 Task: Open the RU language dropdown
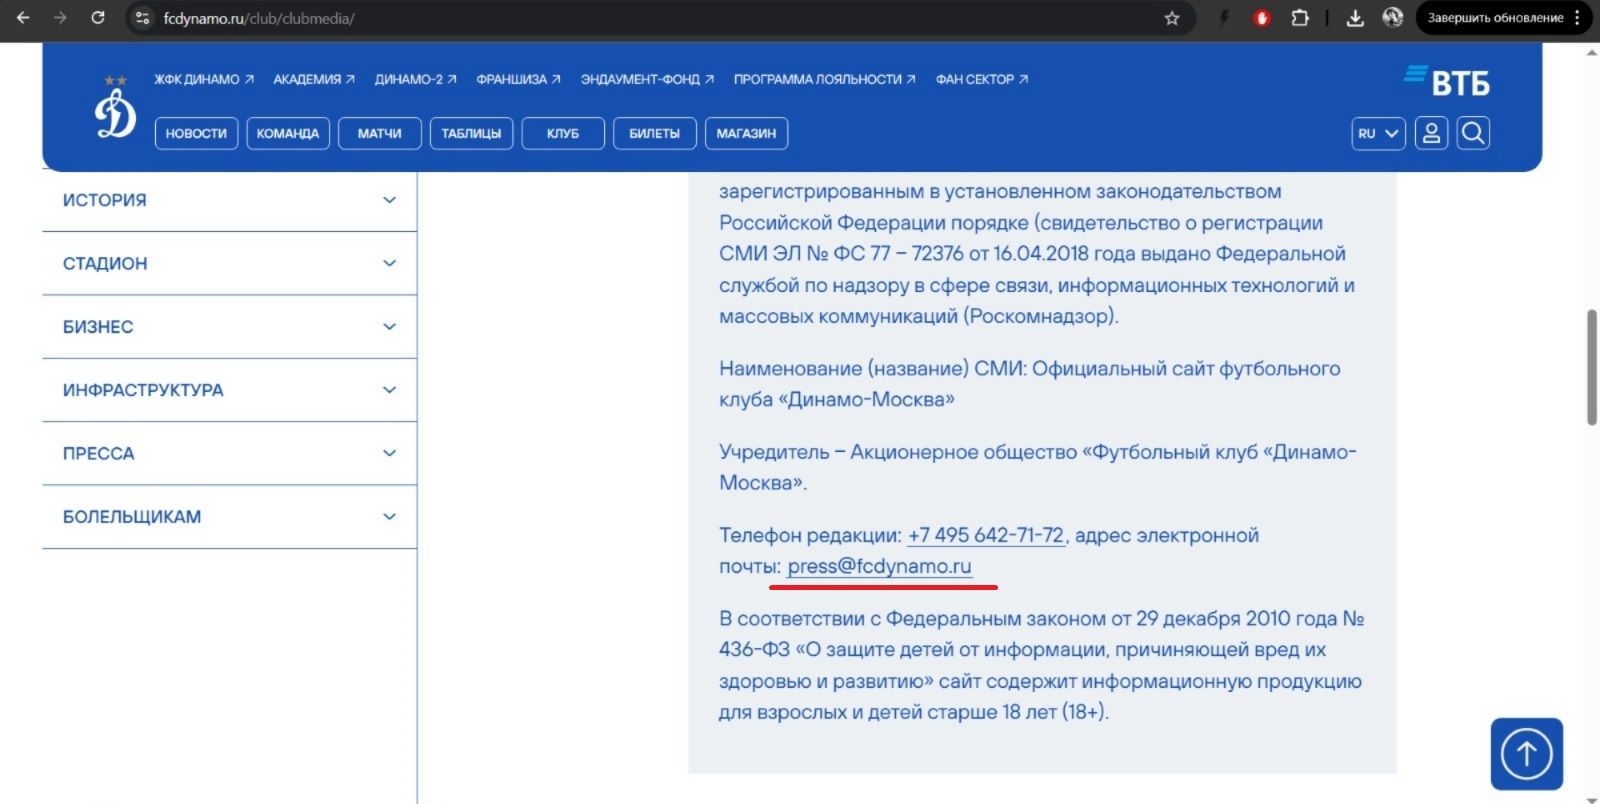(1378, 133)
